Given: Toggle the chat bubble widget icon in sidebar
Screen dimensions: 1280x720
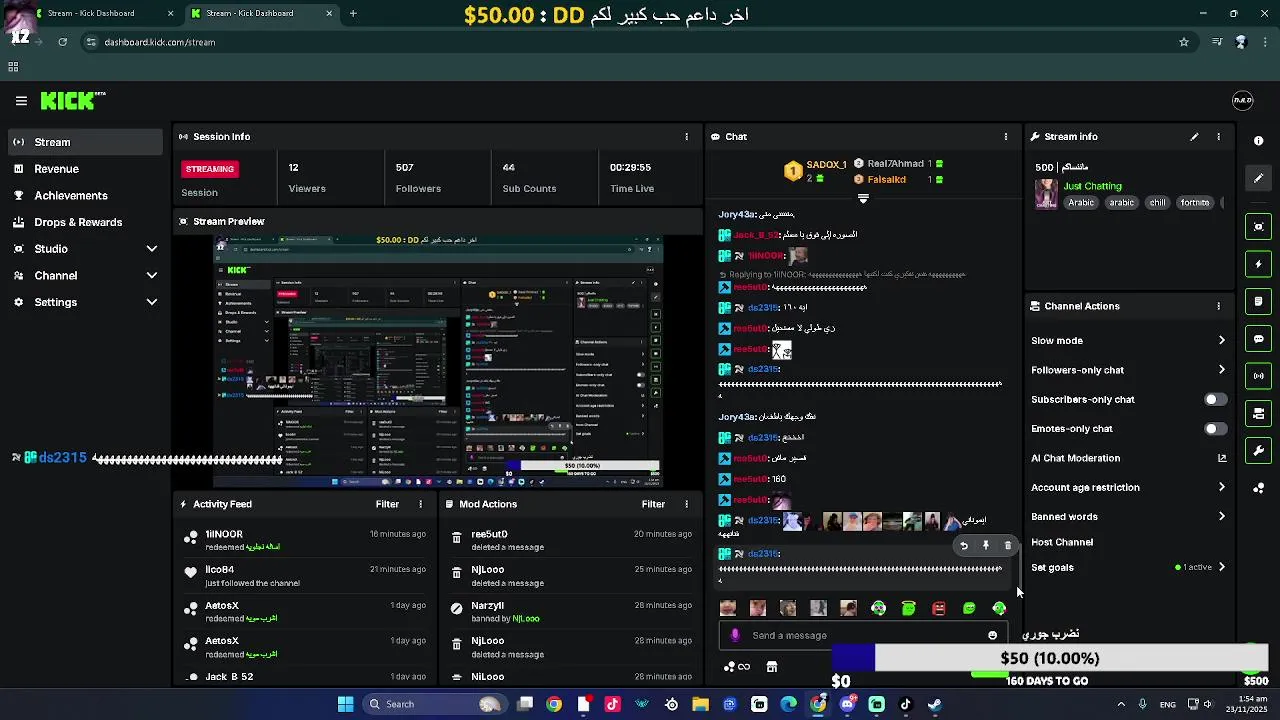Looking at the screenshot, I should click(x=1258, y=339).
